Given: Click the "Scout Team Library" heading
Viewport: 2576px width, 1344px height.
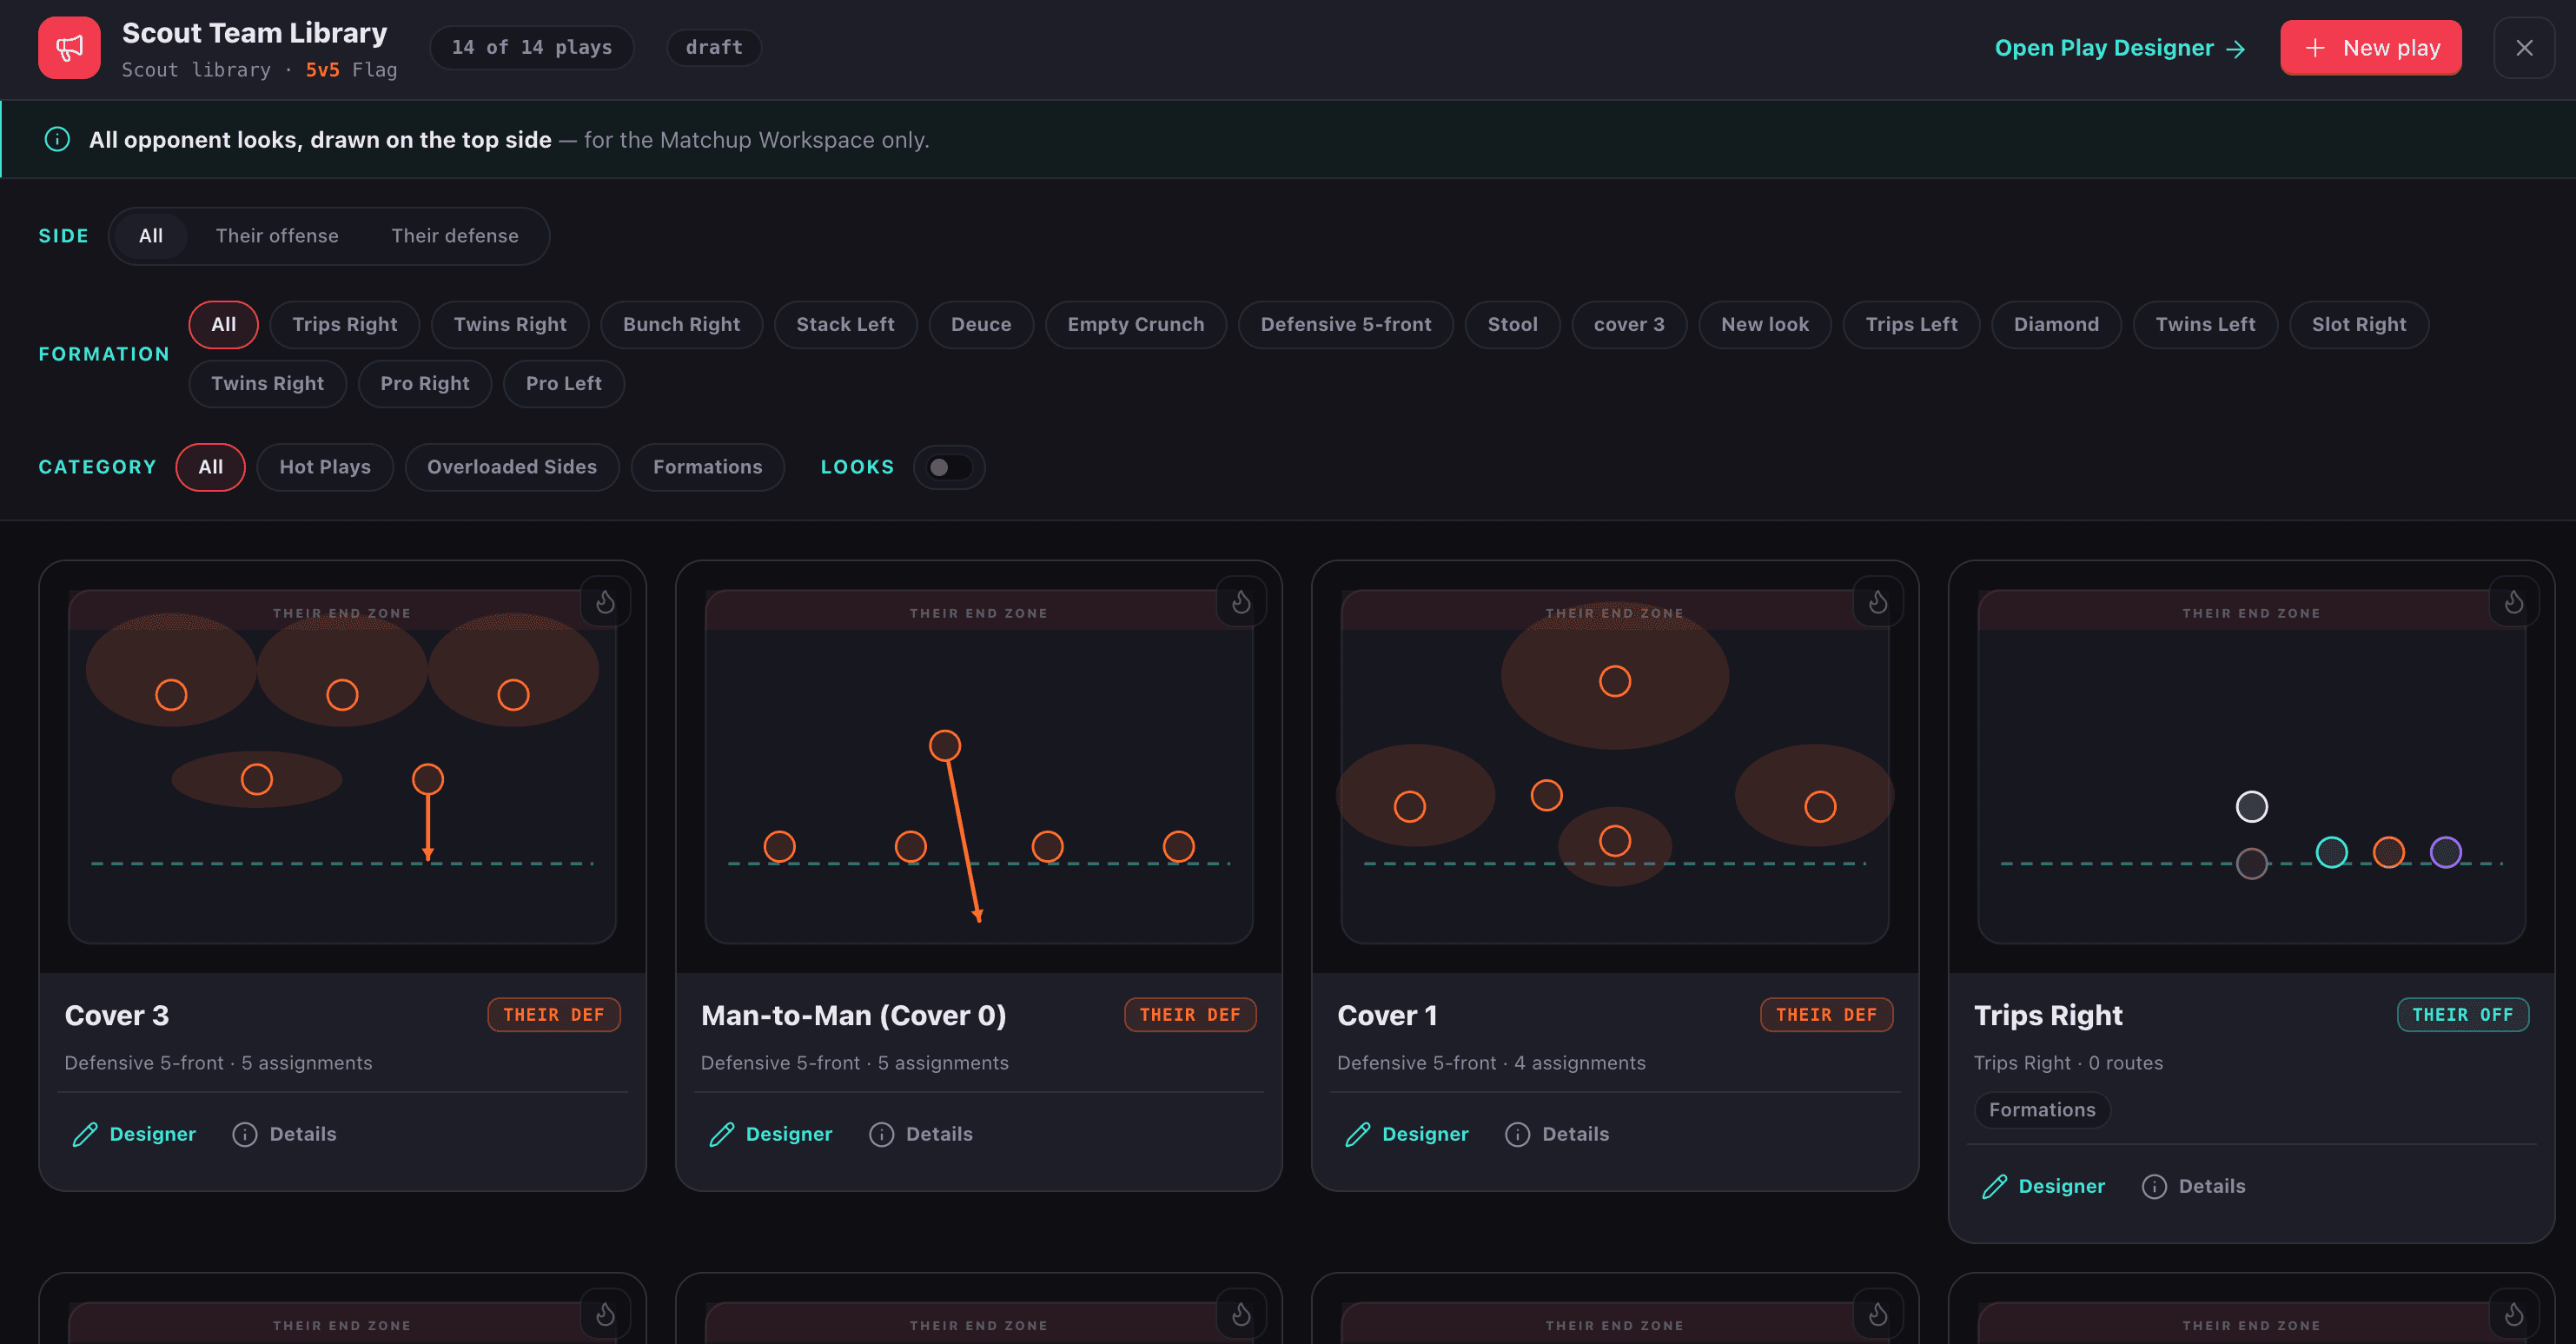Looking at the screenshot, I should click(x=254, y=33).
